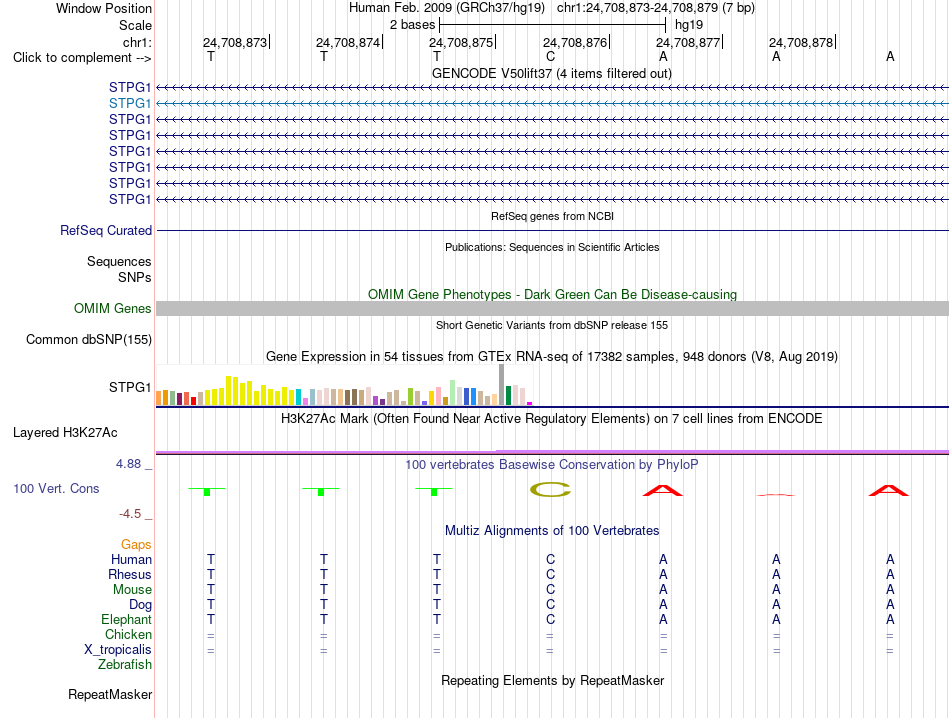The height and width of the screenshot is (718, 950).
Task: Select the Dog species label
Action: pos(140,605)
